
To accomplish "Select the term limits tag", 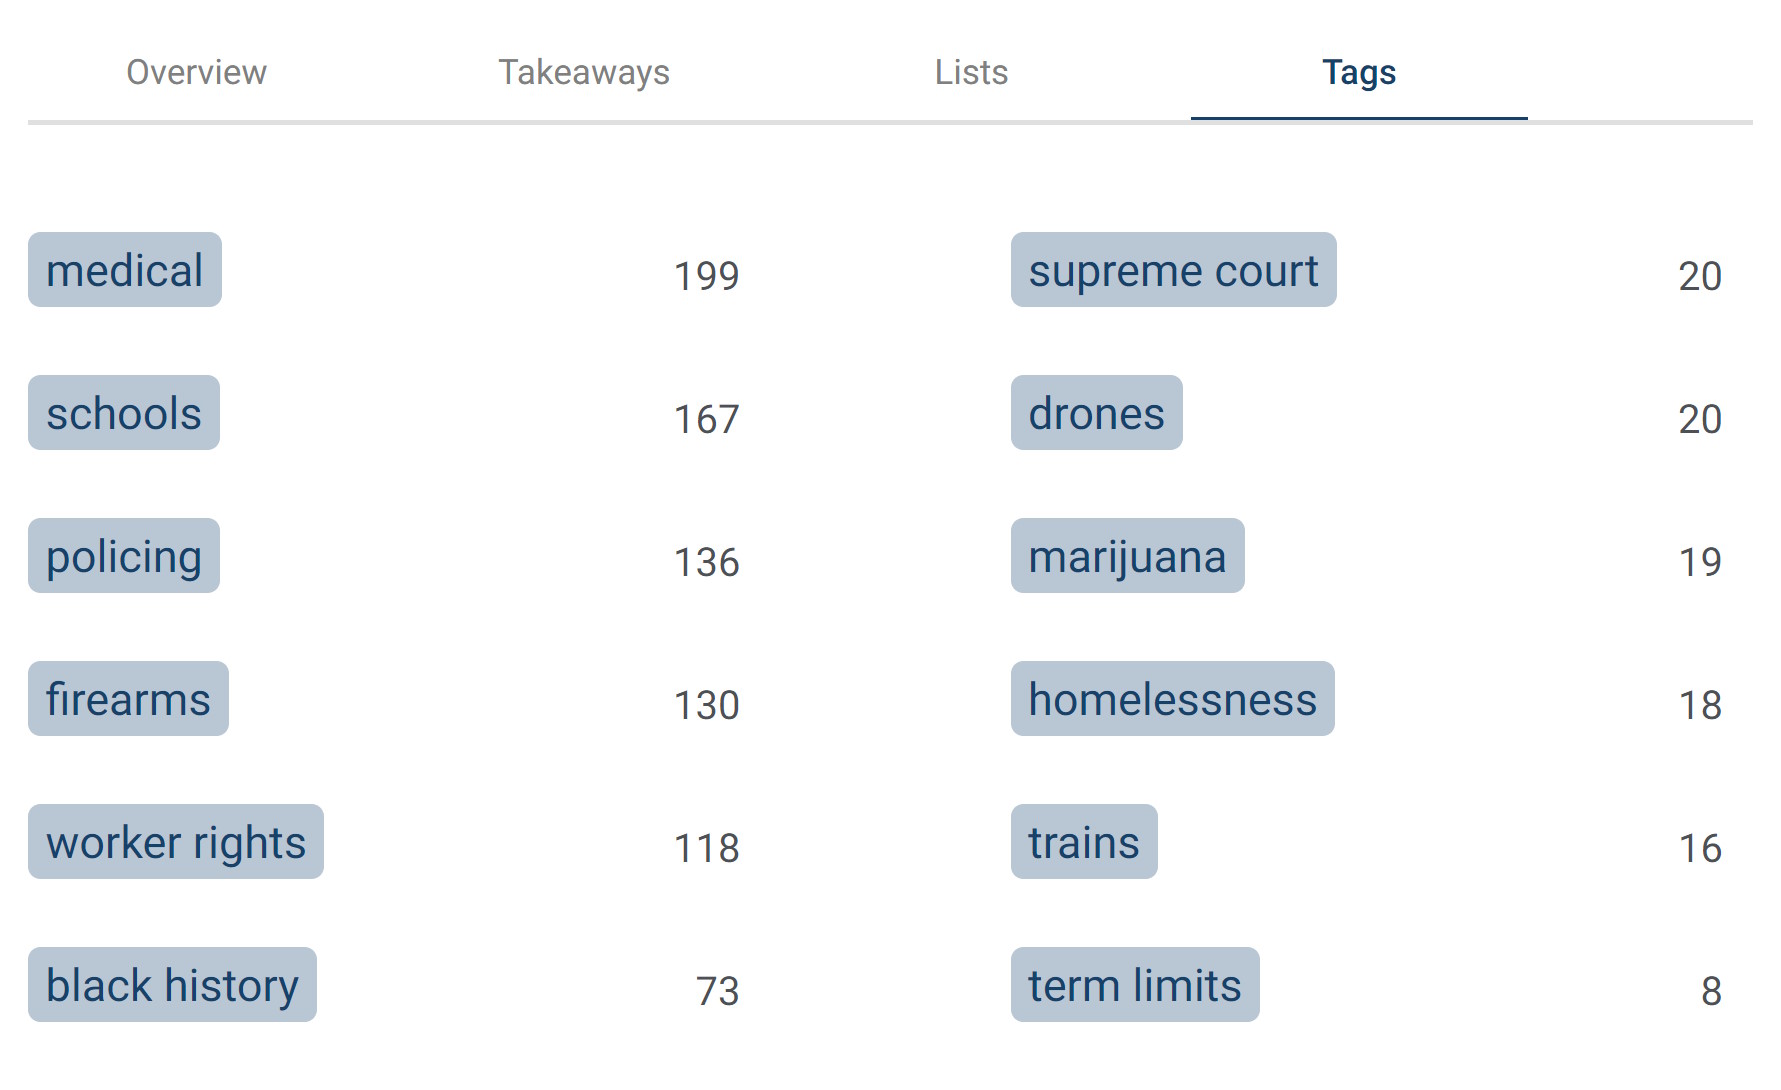I will point(1135,986).
